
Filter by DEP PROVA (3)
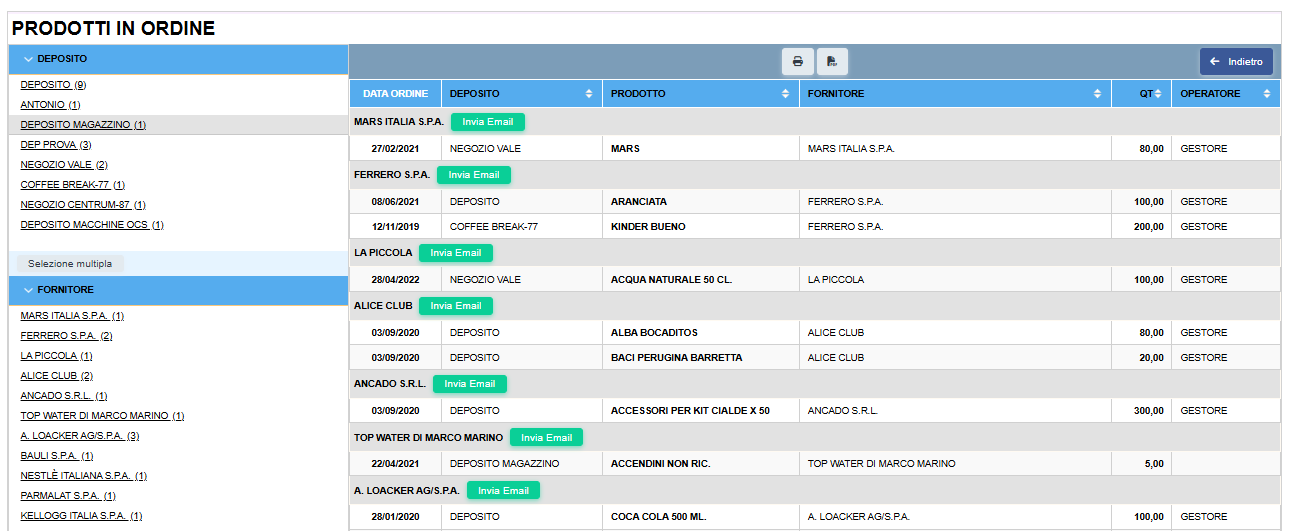[56, 145]
